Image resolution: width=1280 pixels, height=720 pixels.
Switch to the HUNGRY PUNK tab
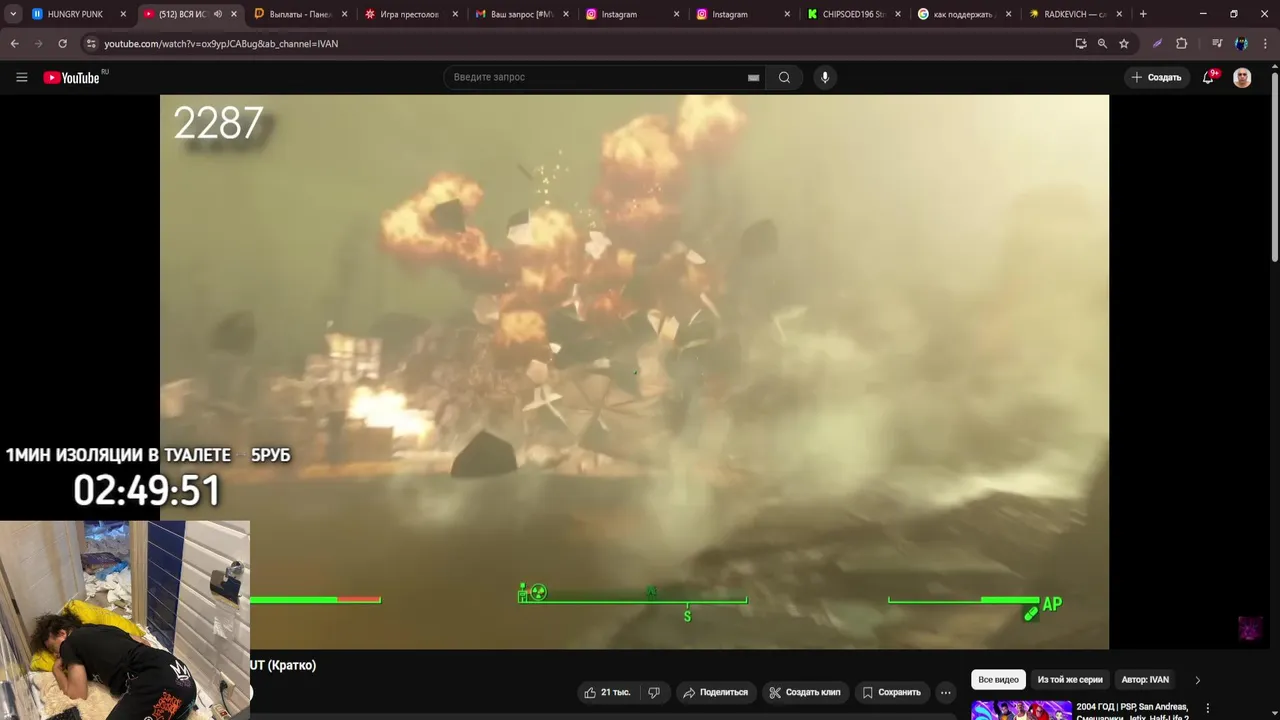coord(78,14)
